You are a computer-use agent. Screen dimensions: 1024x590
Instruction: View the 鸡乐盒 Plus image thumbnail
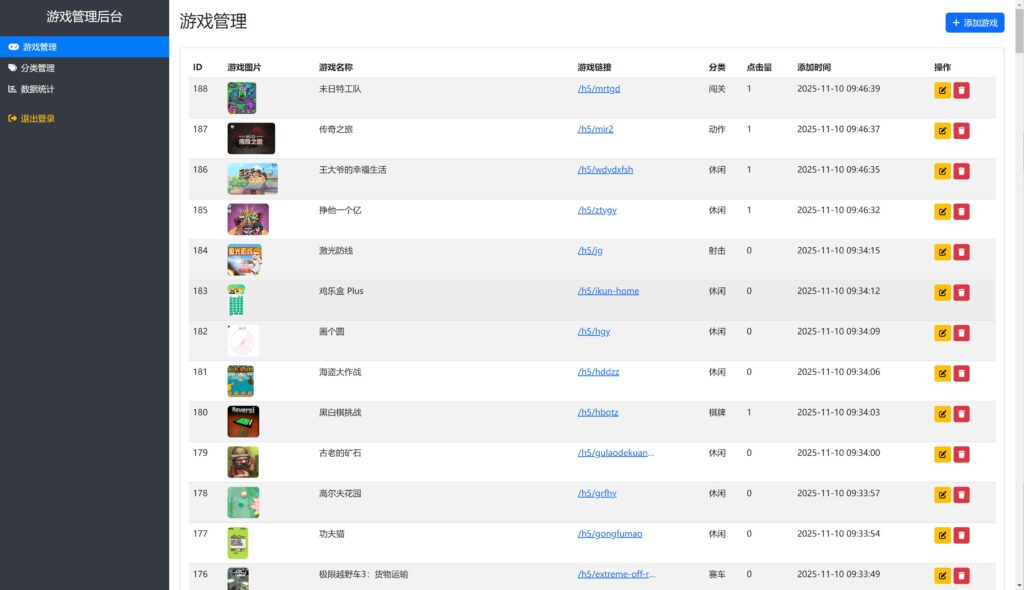(x=237, y=299)
